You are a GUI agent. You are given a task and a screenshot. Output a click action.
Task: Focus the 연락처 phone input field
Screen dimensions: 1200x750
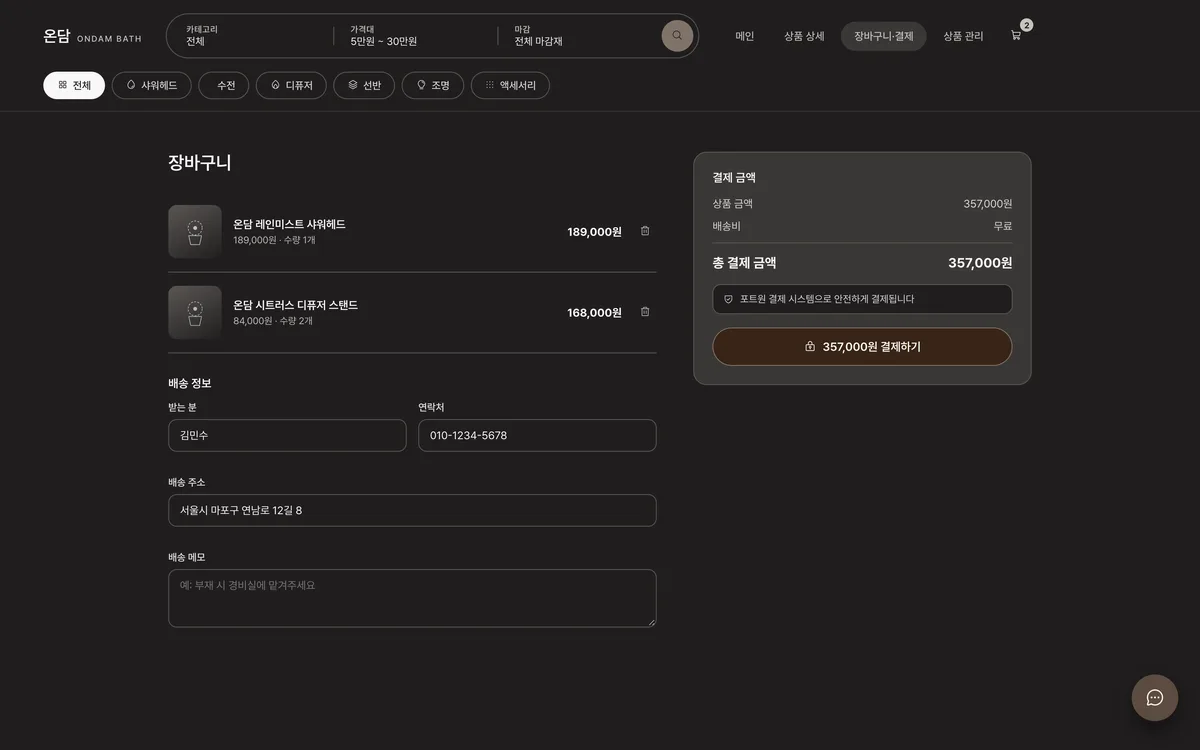point(537,435)
